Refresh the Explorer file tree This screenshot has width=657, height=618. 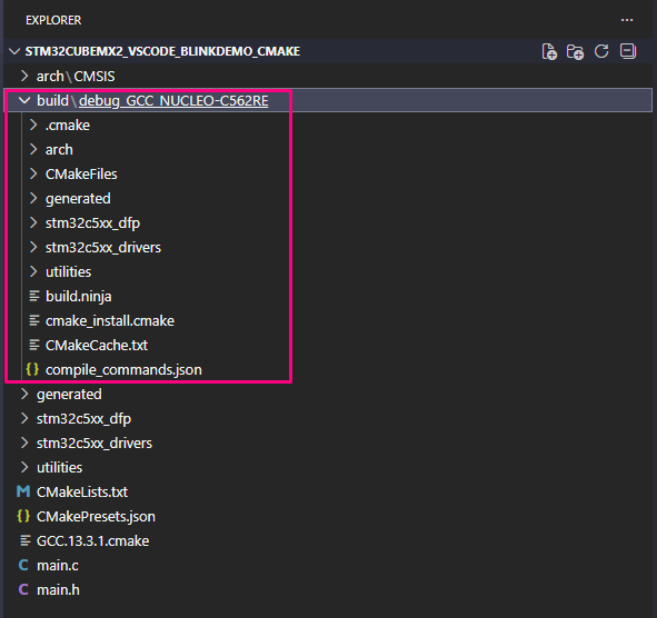pyautogui.click(x=601, y=52)
